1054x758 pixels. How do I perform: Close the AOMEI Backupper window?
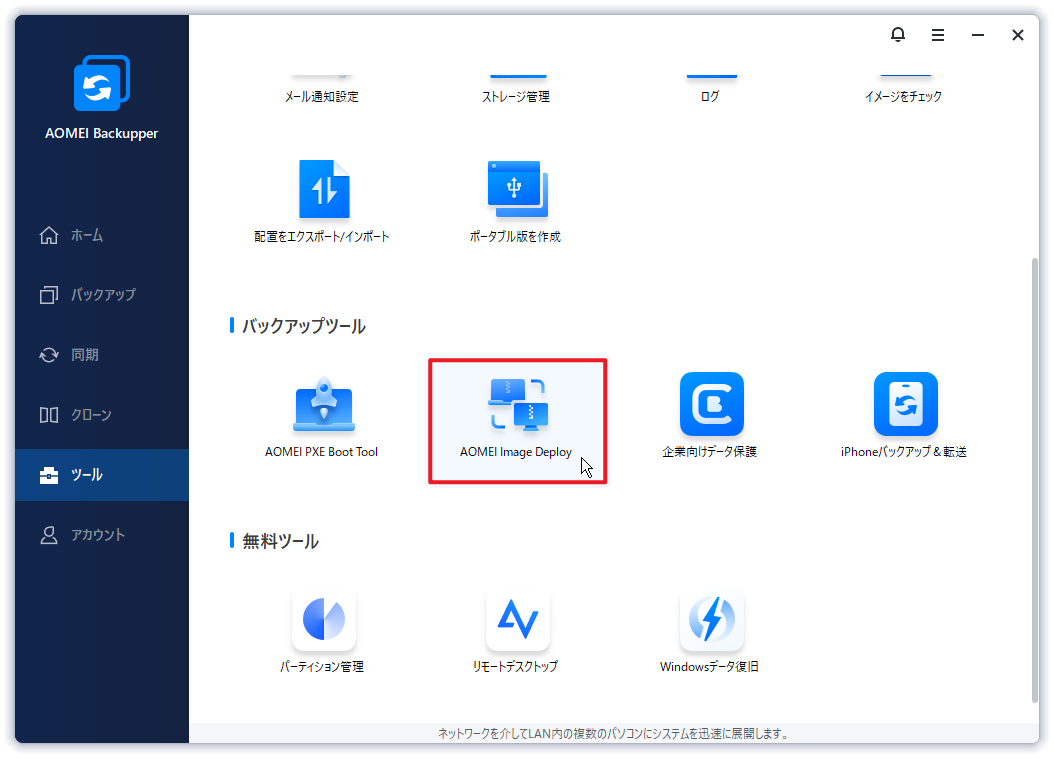pos(1018,35)
